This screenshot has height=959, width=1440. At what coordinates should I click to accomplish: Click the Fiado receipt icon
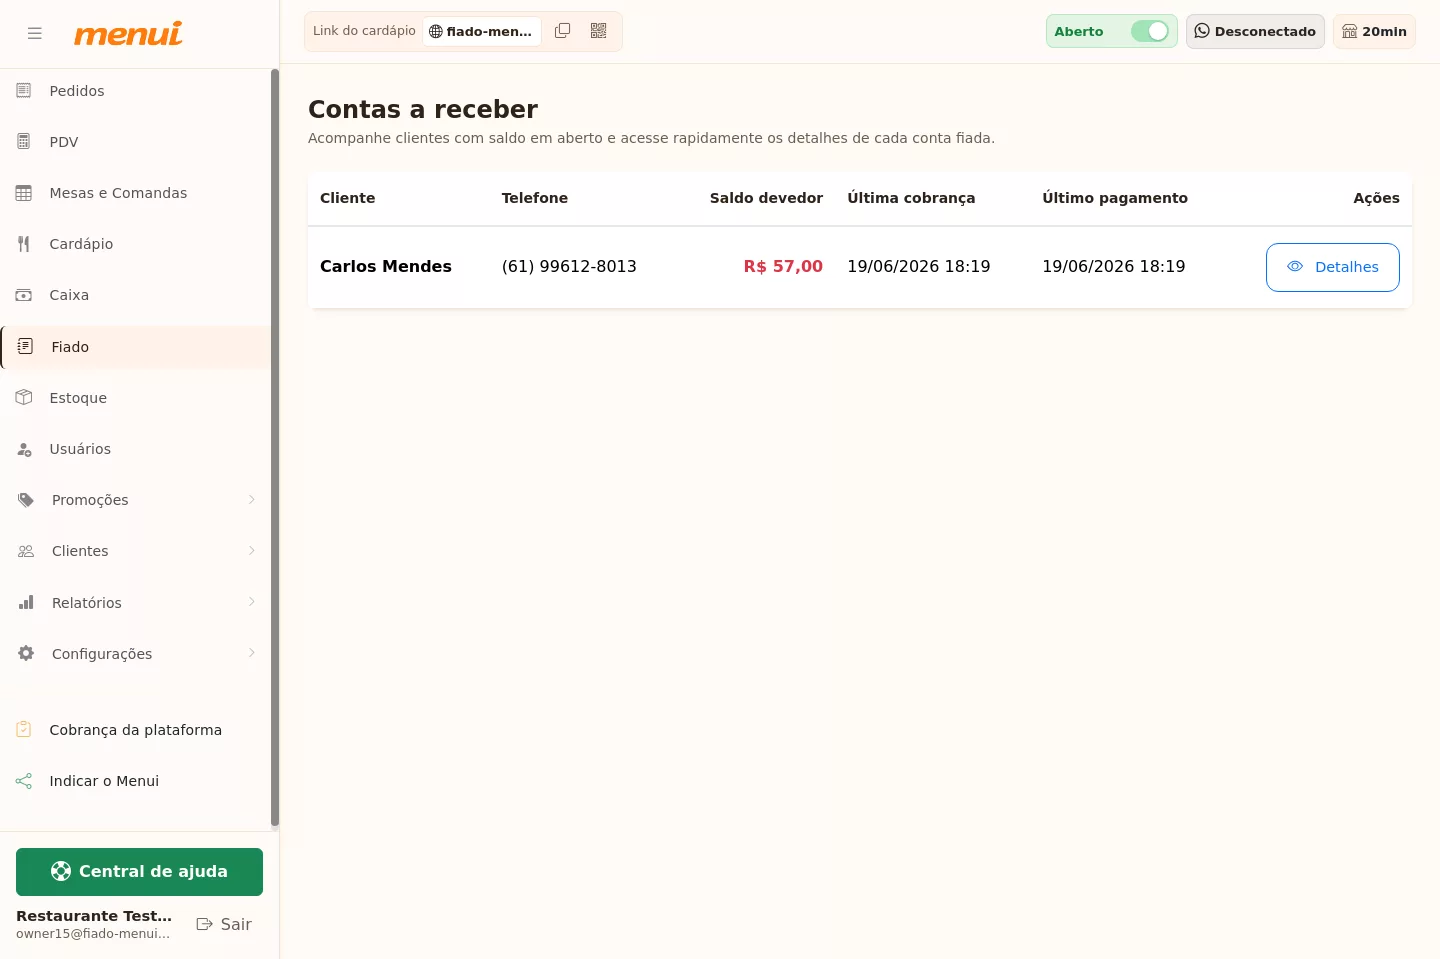(26, 346)
